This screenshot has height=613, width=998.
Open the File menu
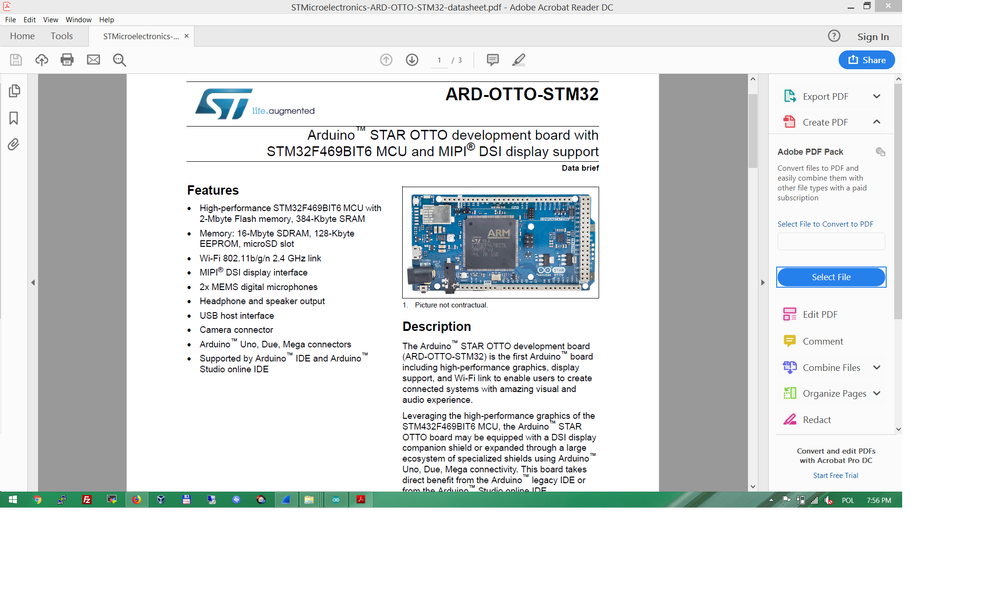10,20
